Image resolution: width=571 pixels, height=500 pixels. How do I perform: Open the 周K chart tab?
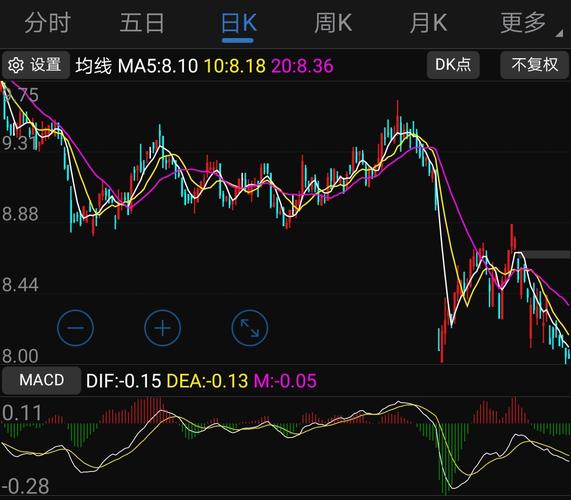333,23
